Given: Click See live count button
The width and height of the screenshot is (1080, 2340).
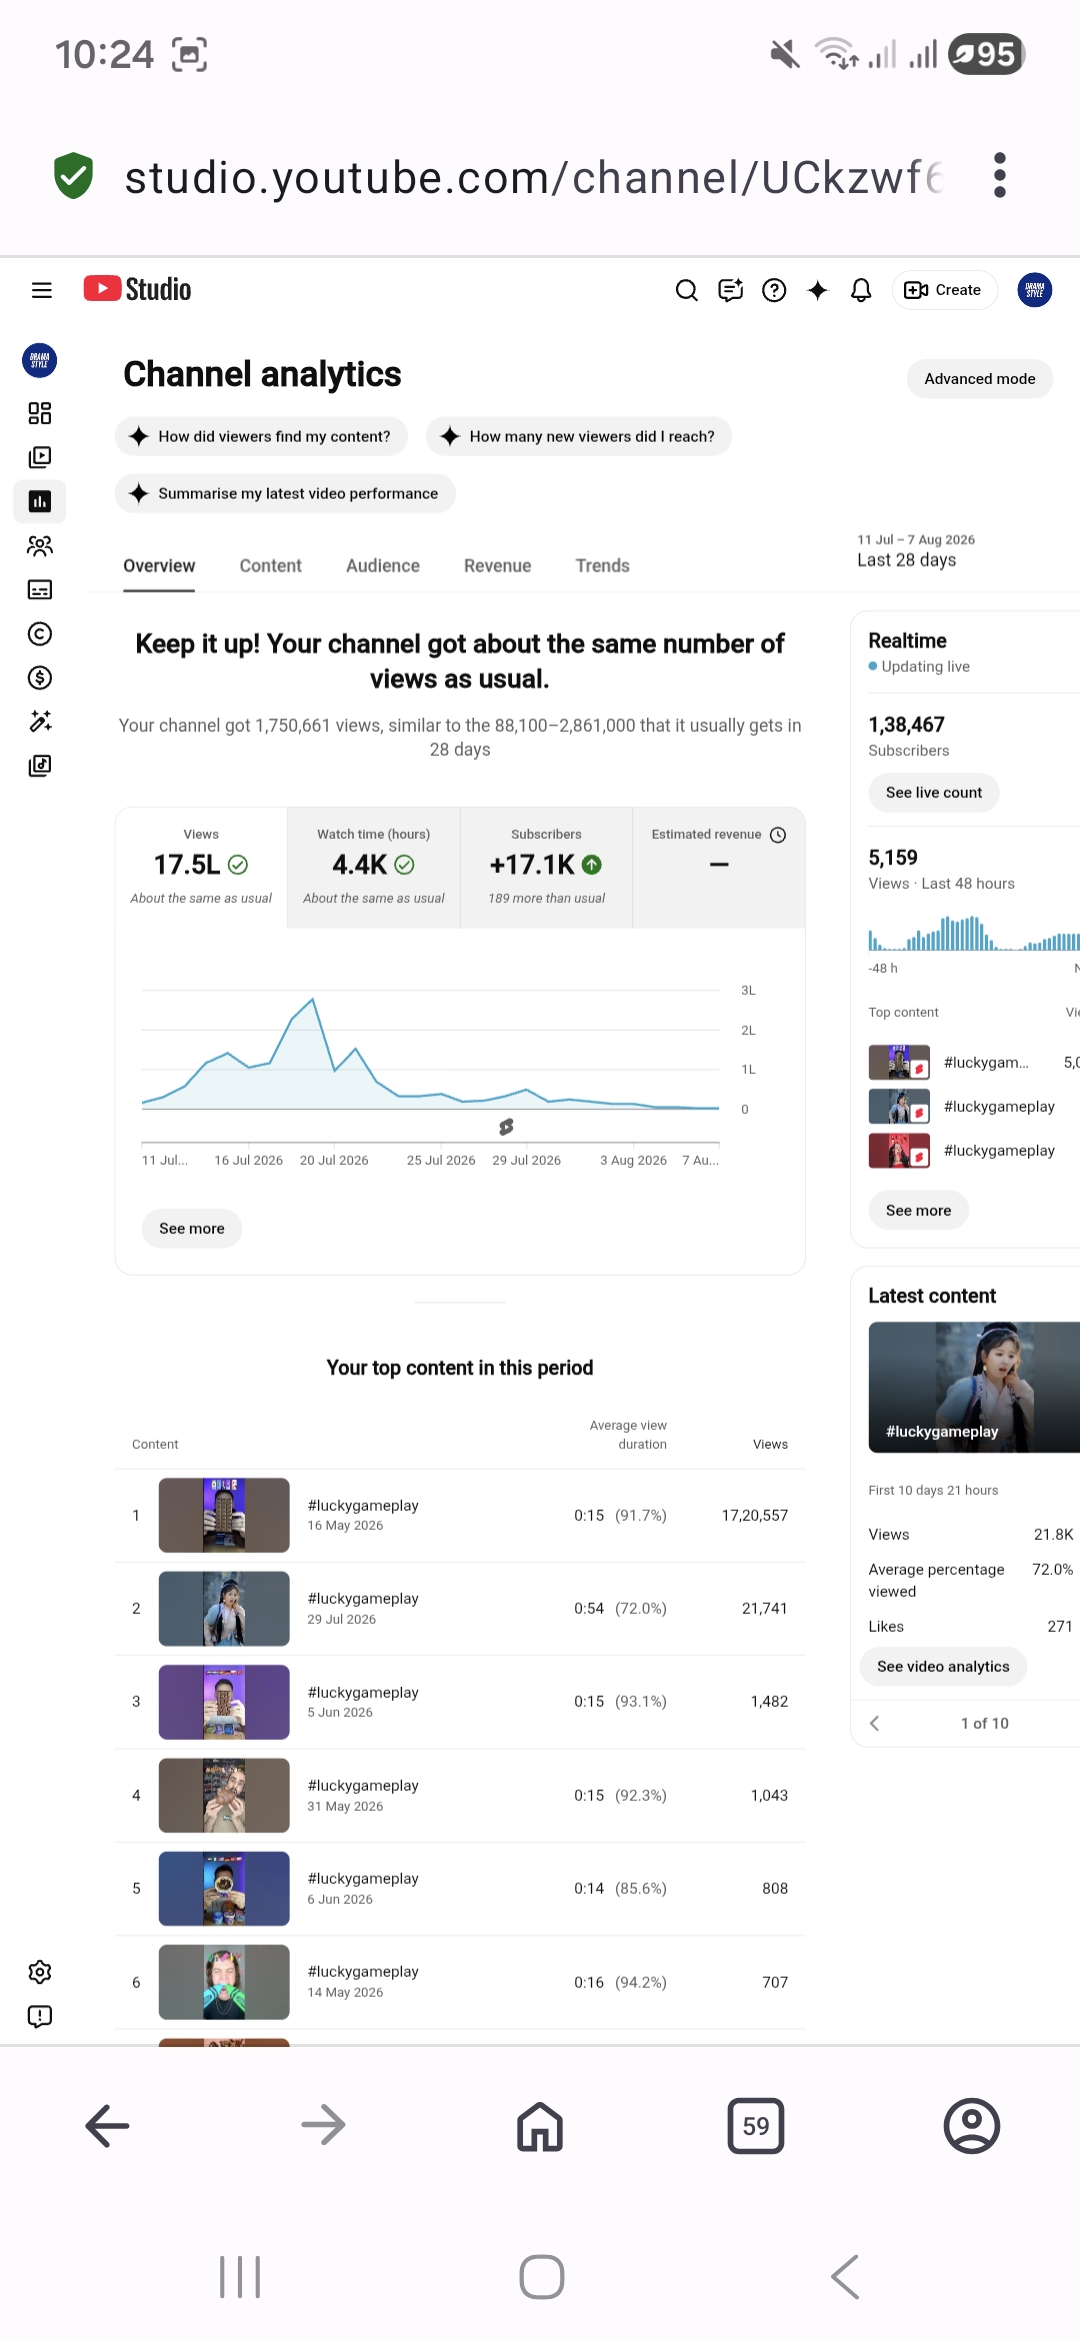Looking at the screenshot, I should point(934,793).
